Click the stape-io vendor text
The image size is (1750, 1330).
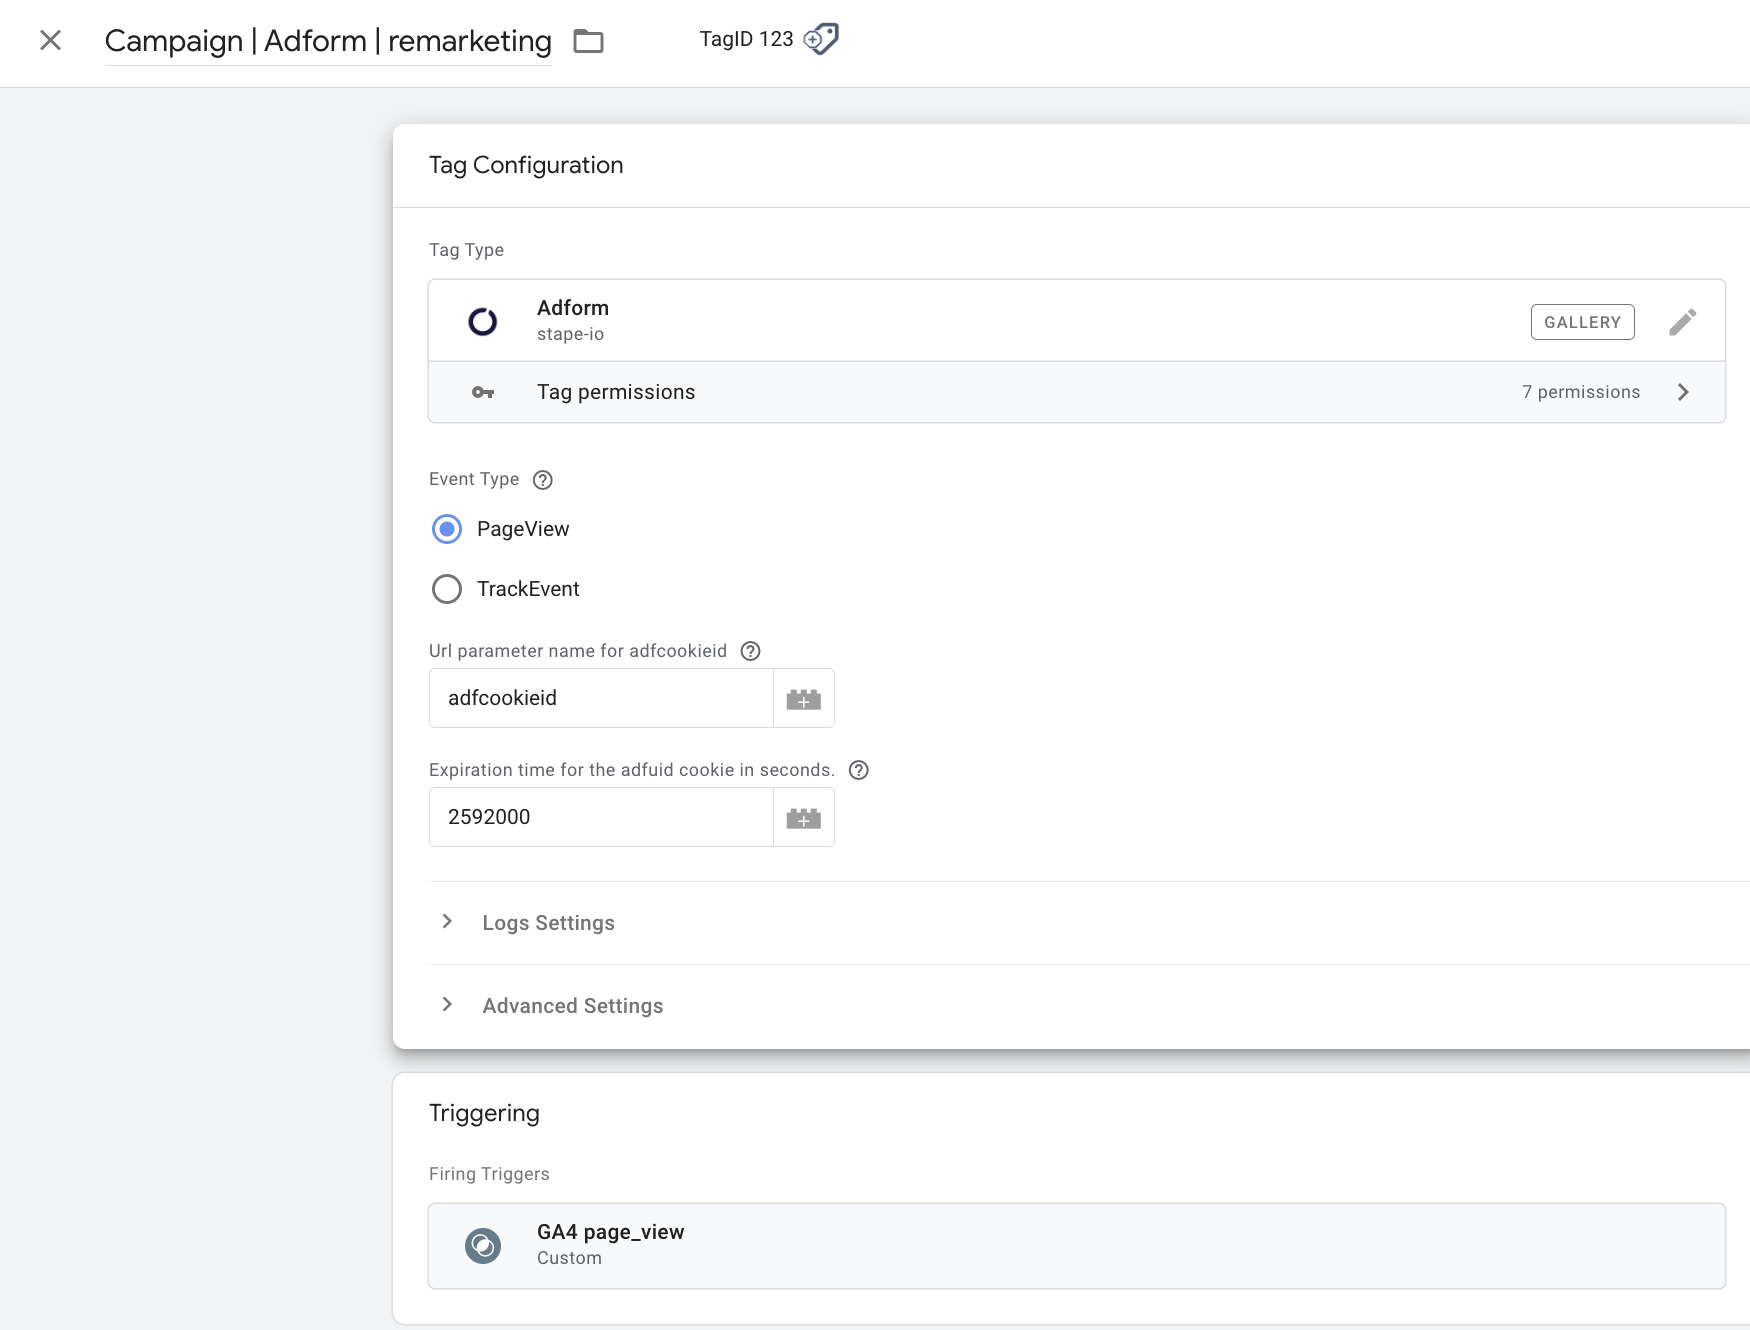pyautogui.click(x=570, y=334)
